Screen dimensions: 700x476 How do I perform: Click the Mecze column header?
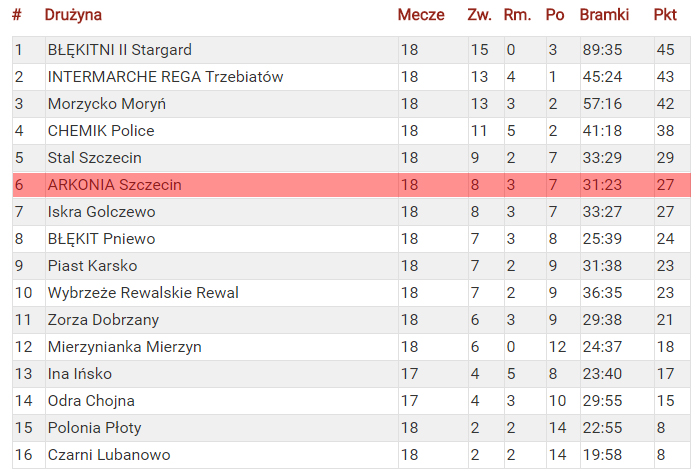point(421,15)
